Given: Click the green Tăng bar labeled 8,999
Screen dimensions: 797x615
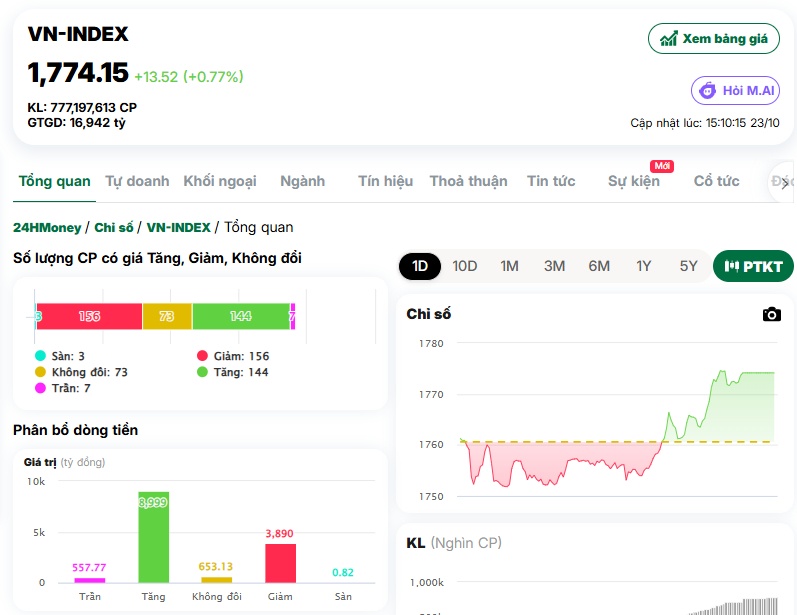Looking at the screenshot, I should [x=154, y=537].
